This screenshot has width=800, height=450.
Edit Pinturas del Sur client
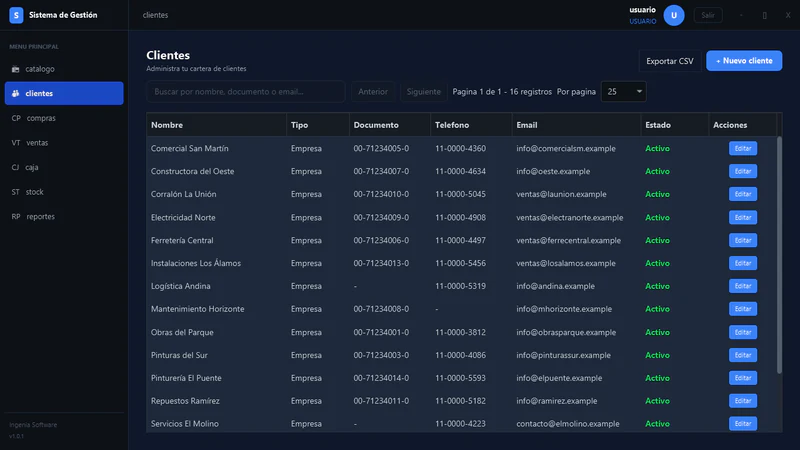point(743,355)
